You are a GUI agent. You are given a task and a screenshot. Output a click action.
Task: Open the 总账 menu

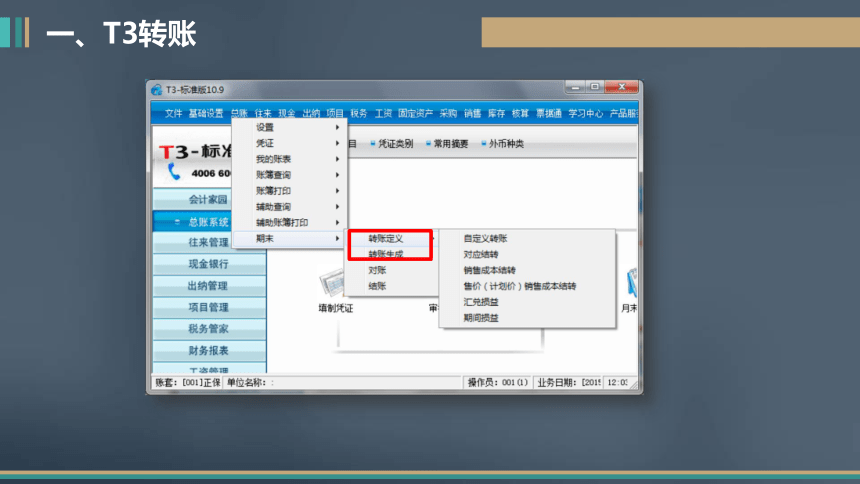click(239, 113)
